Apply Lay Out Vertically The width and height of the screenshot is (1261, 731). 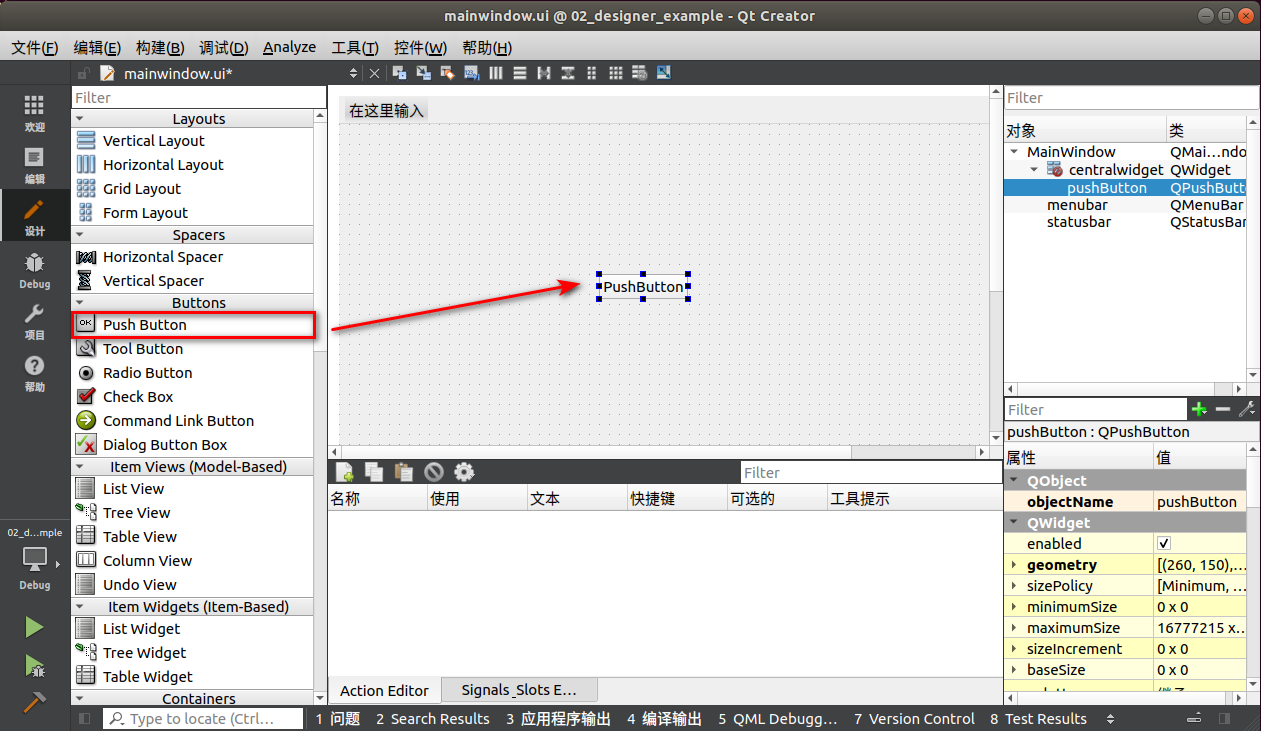tap(520, 73)
